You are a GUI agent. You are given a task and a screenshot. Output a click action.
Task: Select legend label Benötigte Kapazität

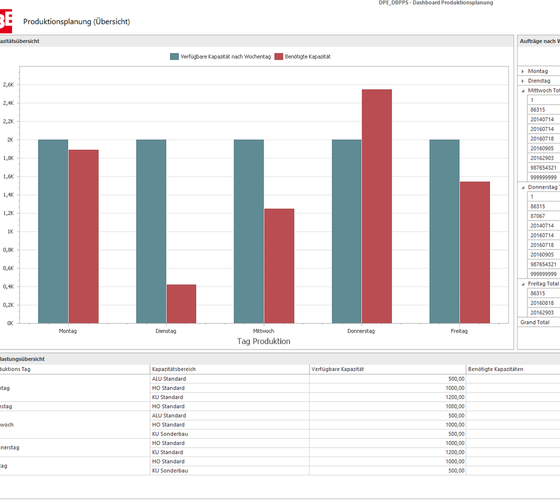(308, 56)
